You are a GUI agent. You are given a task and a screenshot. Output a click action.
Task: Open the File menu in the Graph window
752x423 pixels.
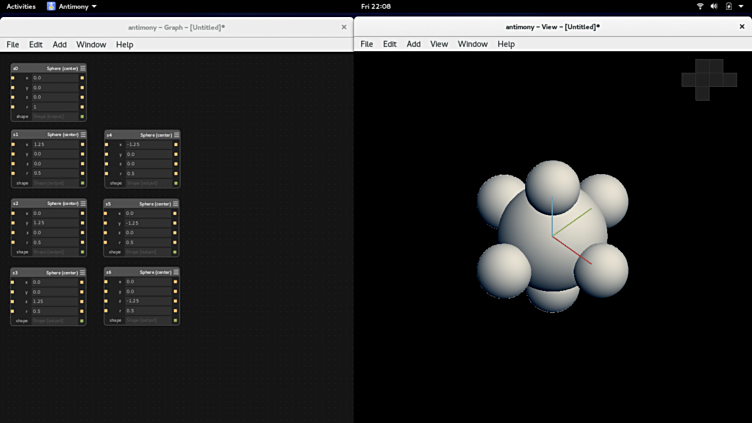tap(13, 45)
